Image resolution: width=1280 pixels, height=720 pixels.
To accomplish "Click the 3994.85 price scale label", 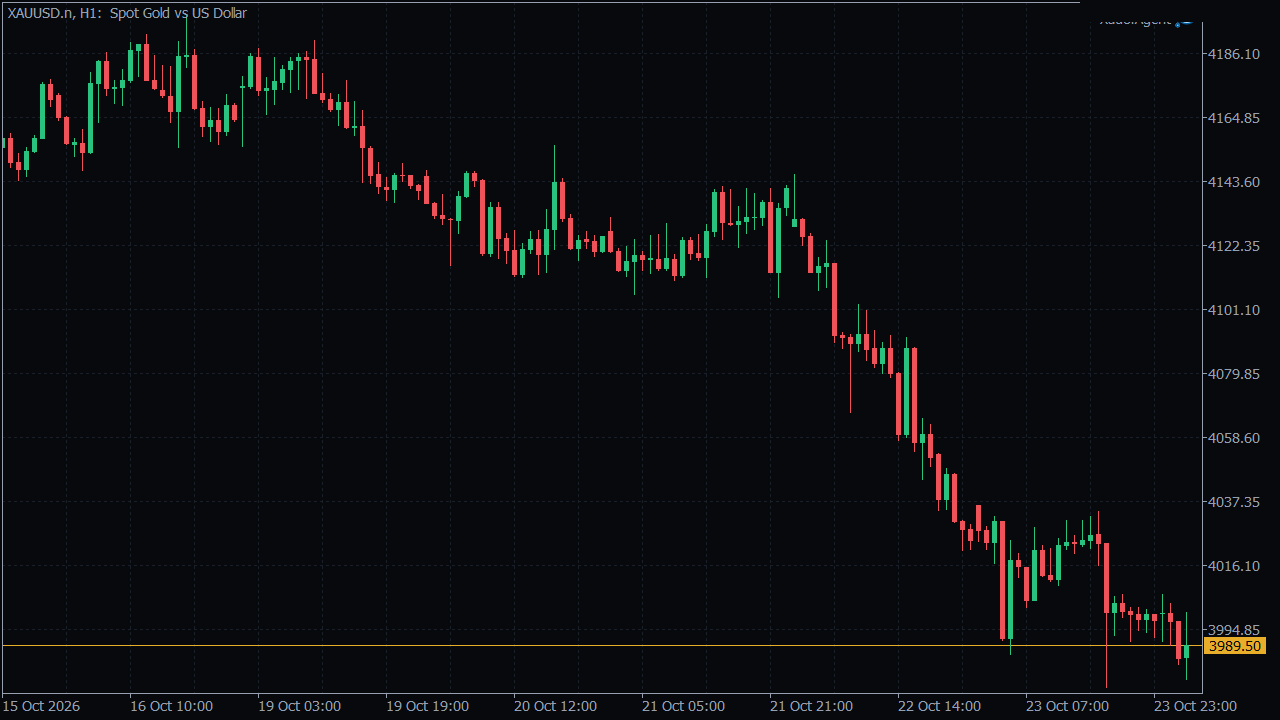I will click(x=1233, y=630).
